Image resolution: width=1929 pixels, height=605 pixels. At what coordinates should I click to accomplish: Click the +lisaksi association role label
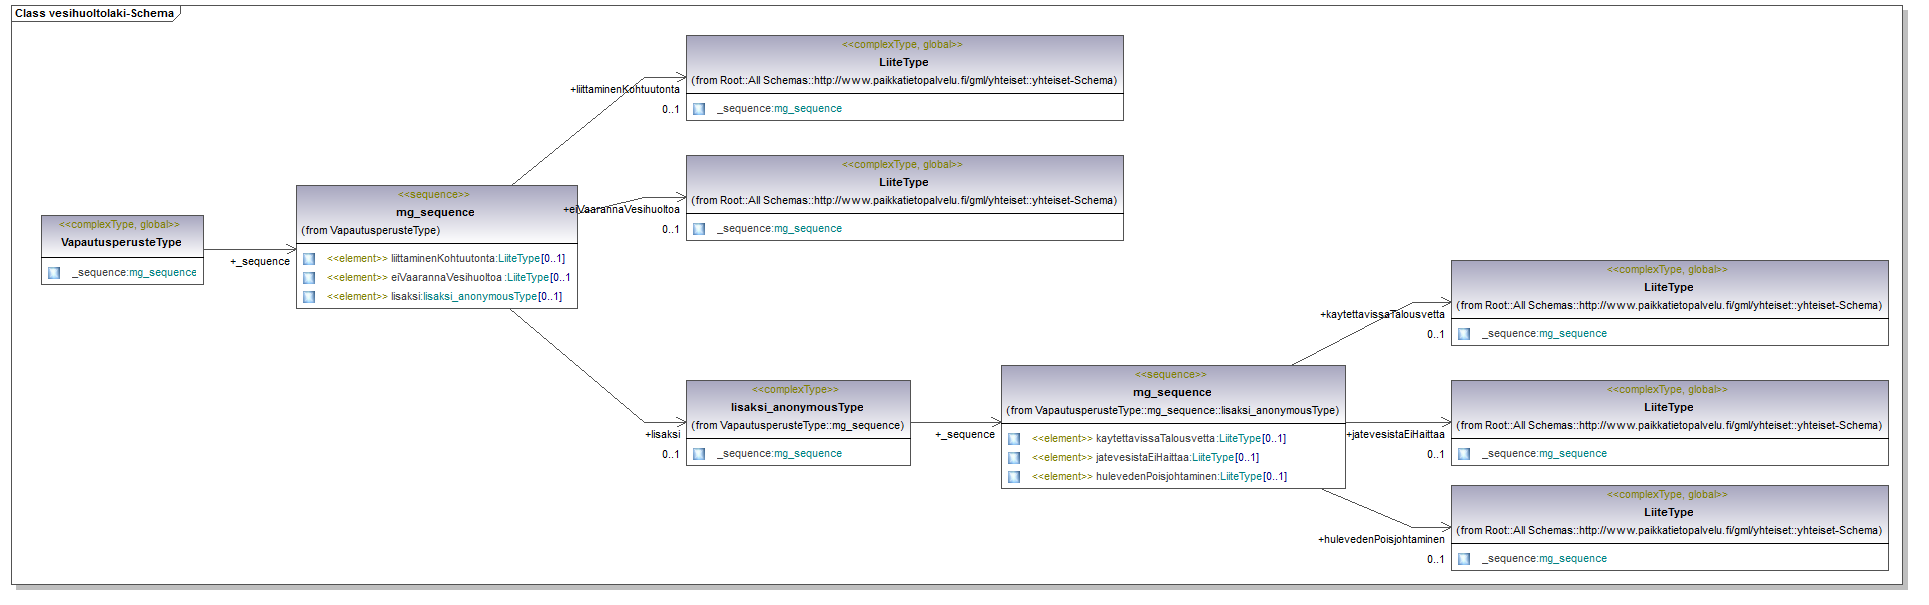(662, 434)
